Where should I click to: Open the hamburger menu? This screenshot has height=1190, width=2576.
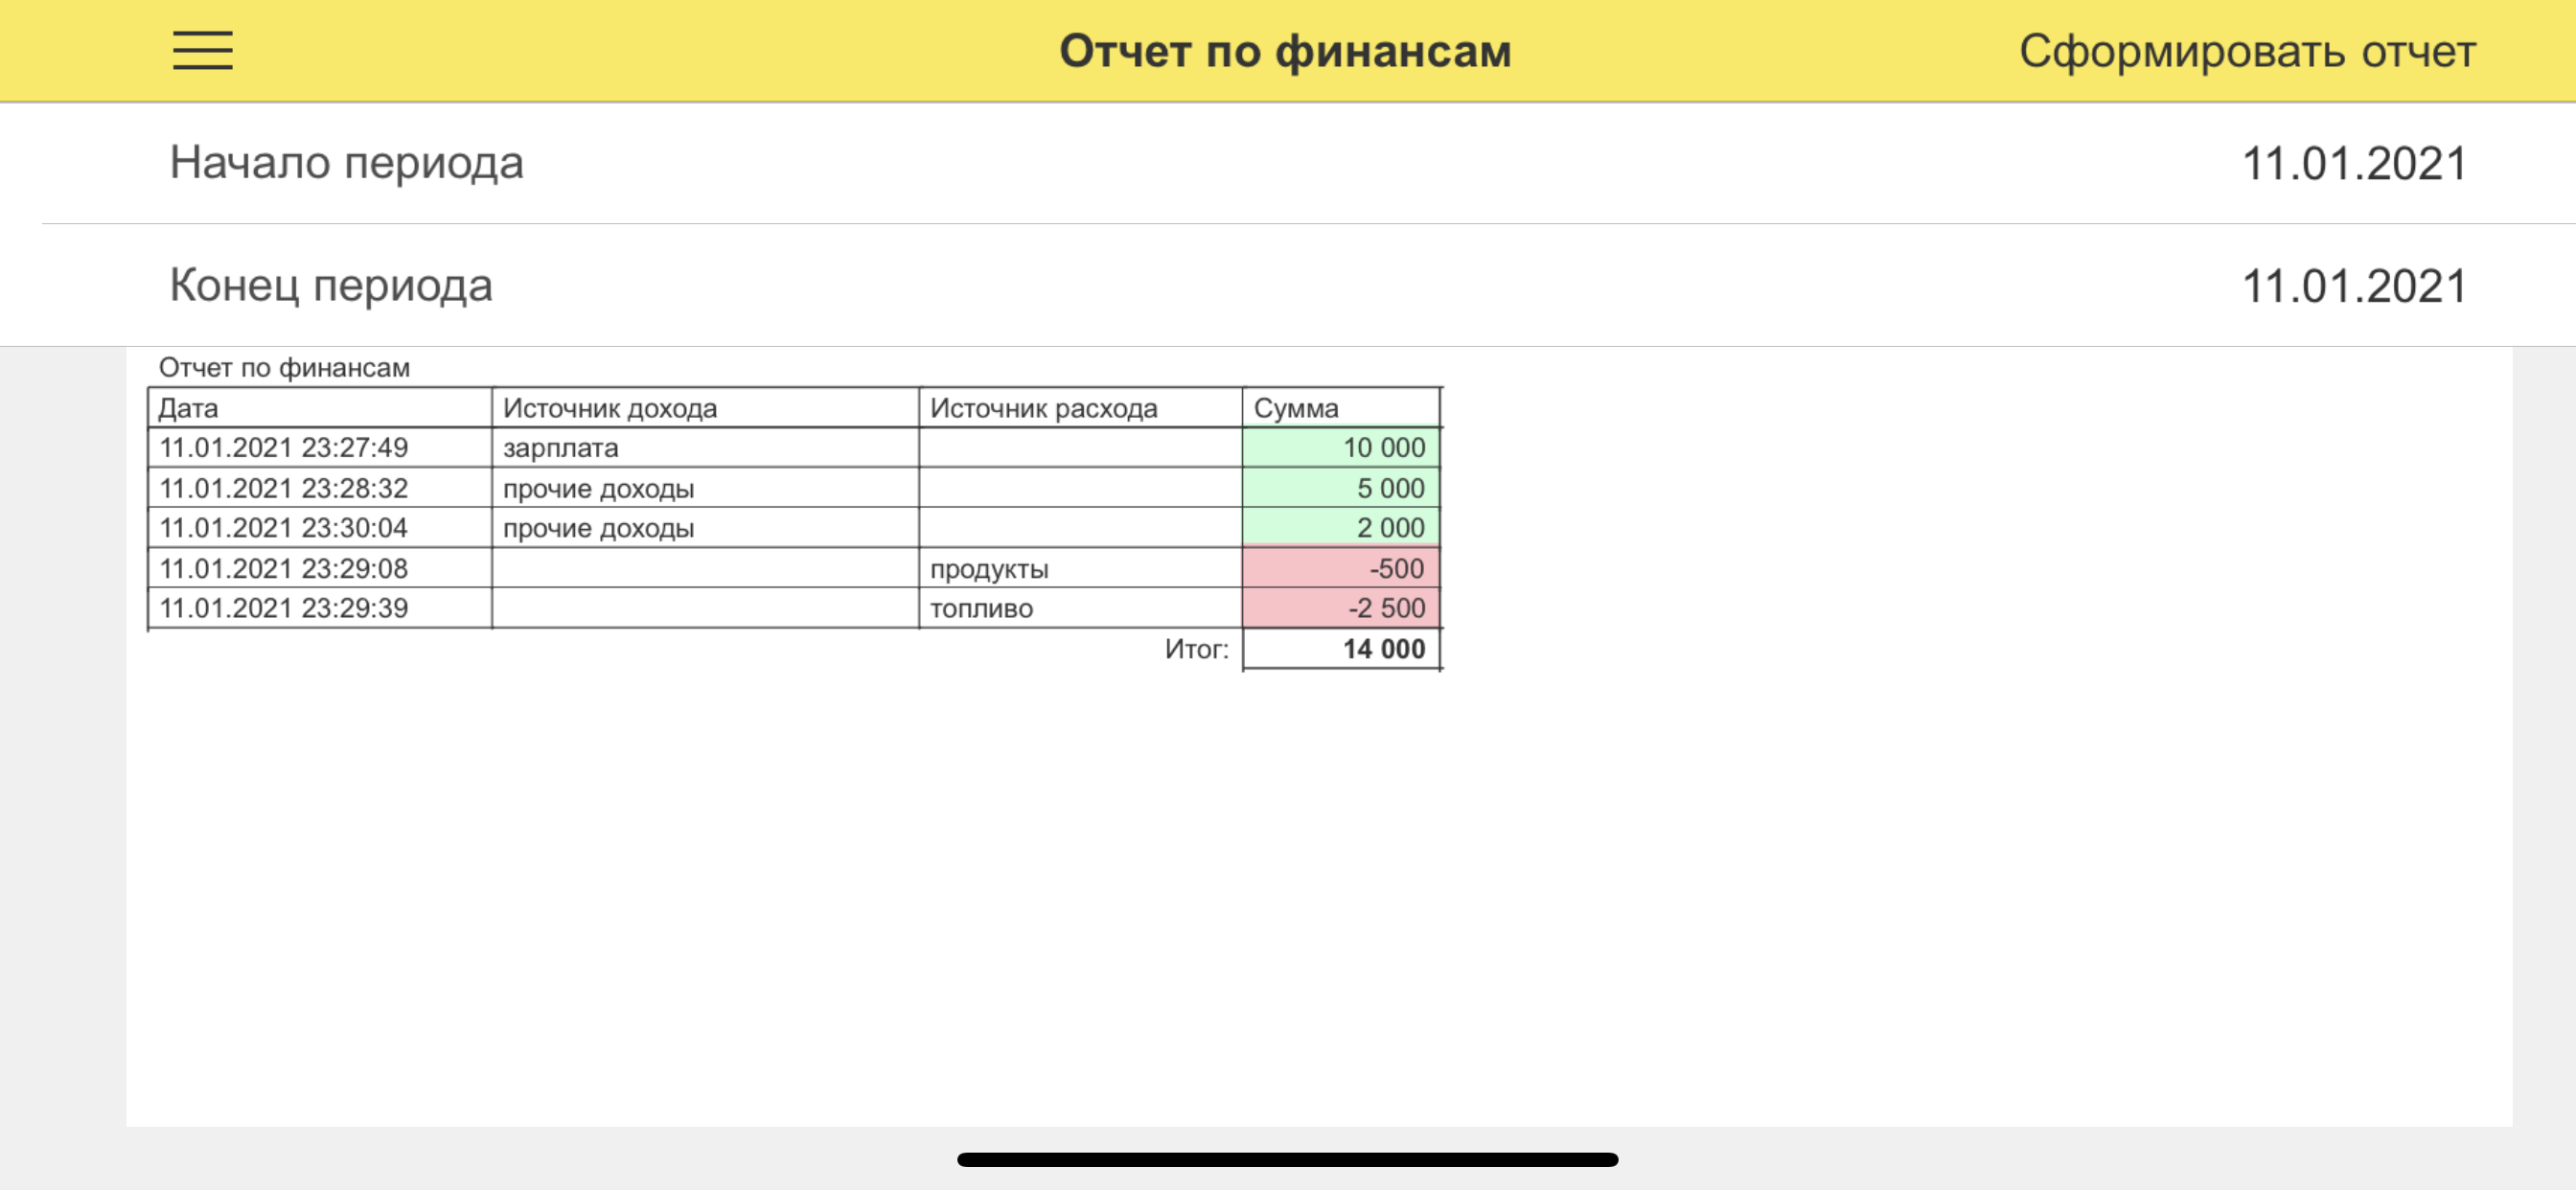point(202,50)
